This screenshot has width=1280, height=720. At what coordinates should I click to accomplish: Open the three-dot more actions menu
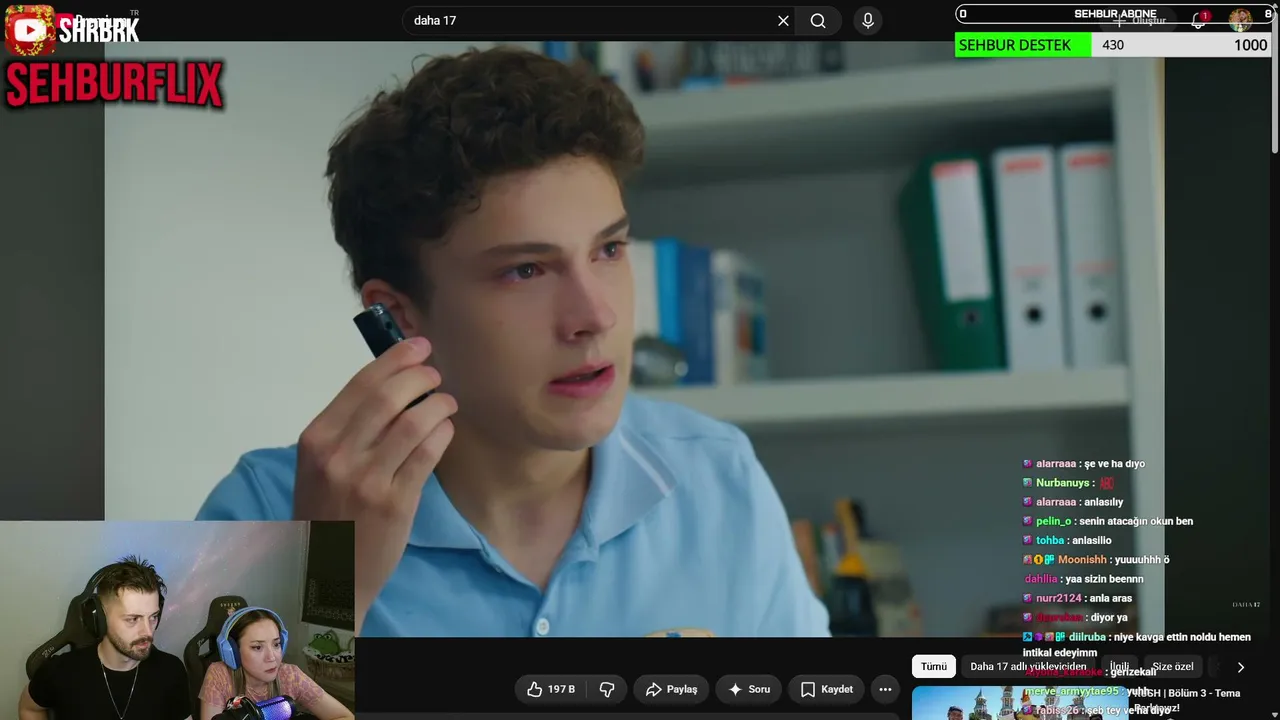[x=885, y=689]
